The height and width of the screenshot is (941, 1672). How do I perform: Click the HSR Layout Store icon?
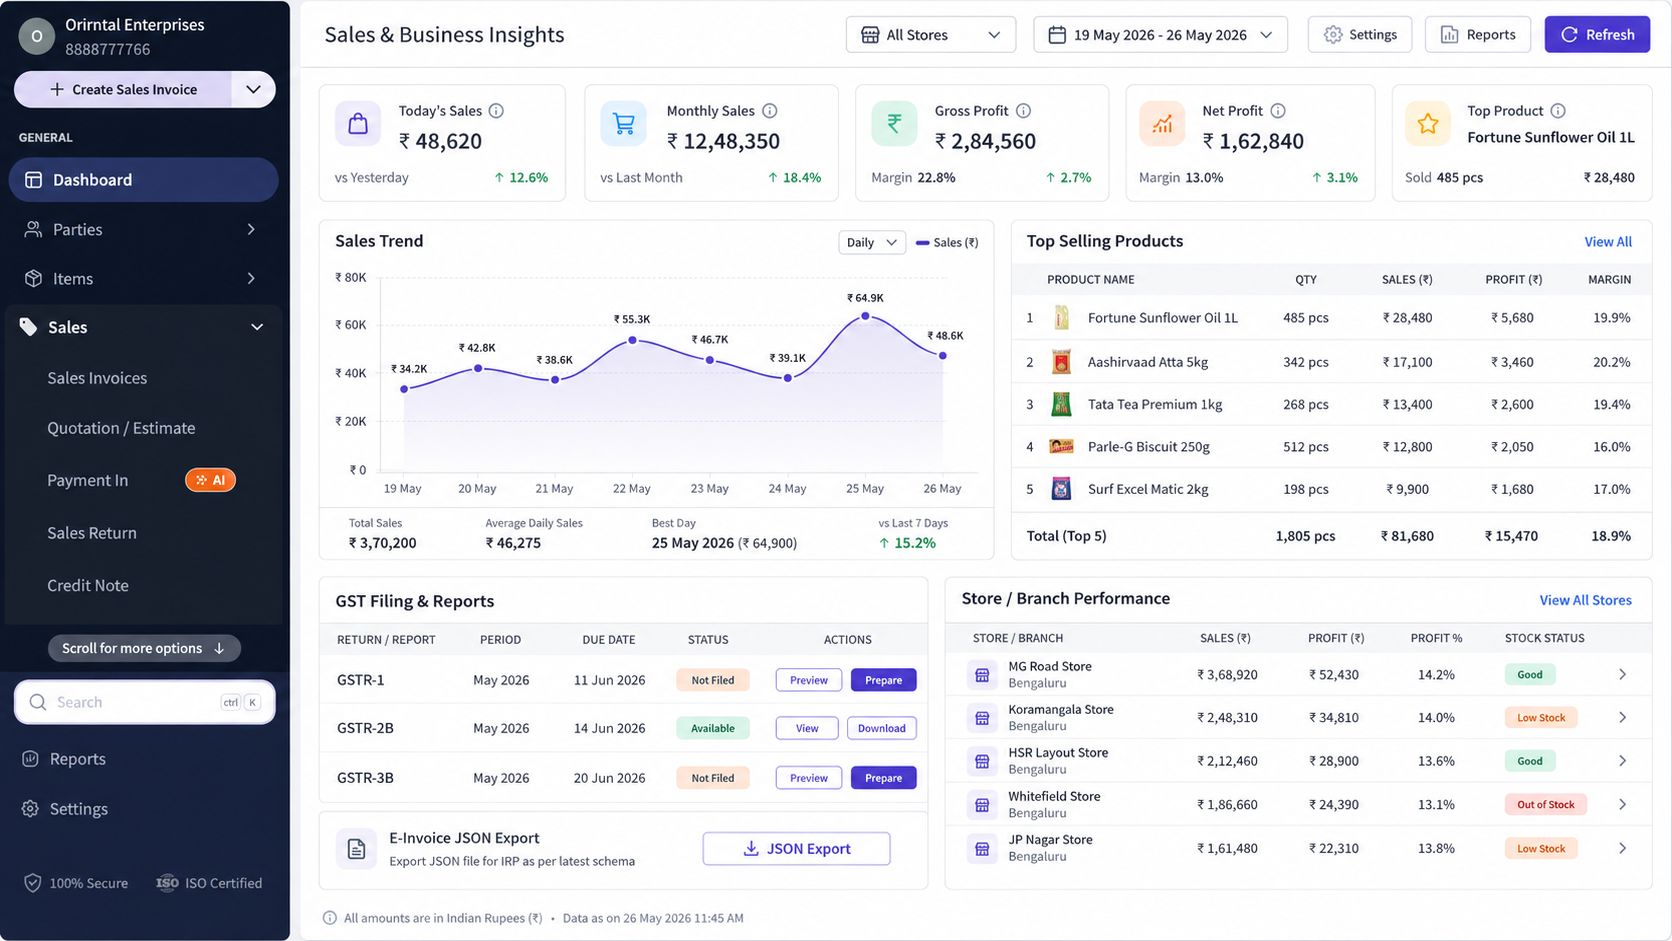point(982,761)
